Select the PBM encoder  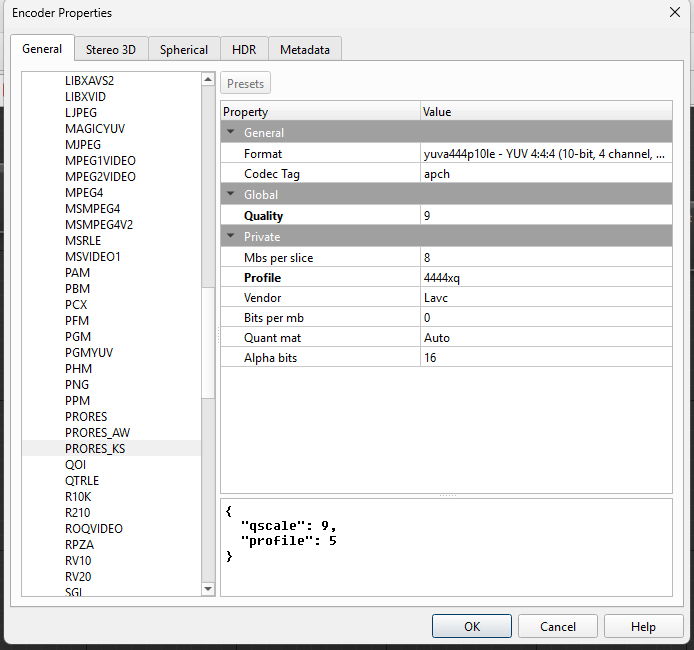(x=77, y=288)
